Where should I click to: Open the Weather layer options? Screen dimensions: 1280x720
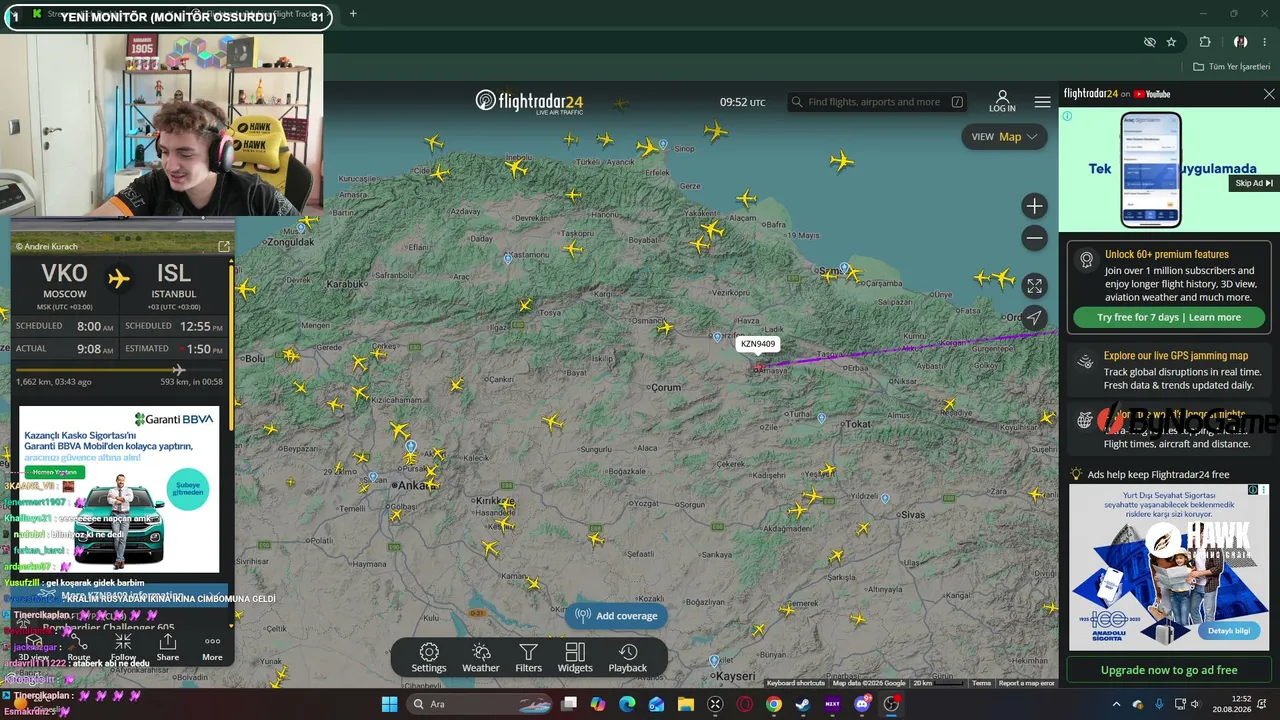click(480, 658)
